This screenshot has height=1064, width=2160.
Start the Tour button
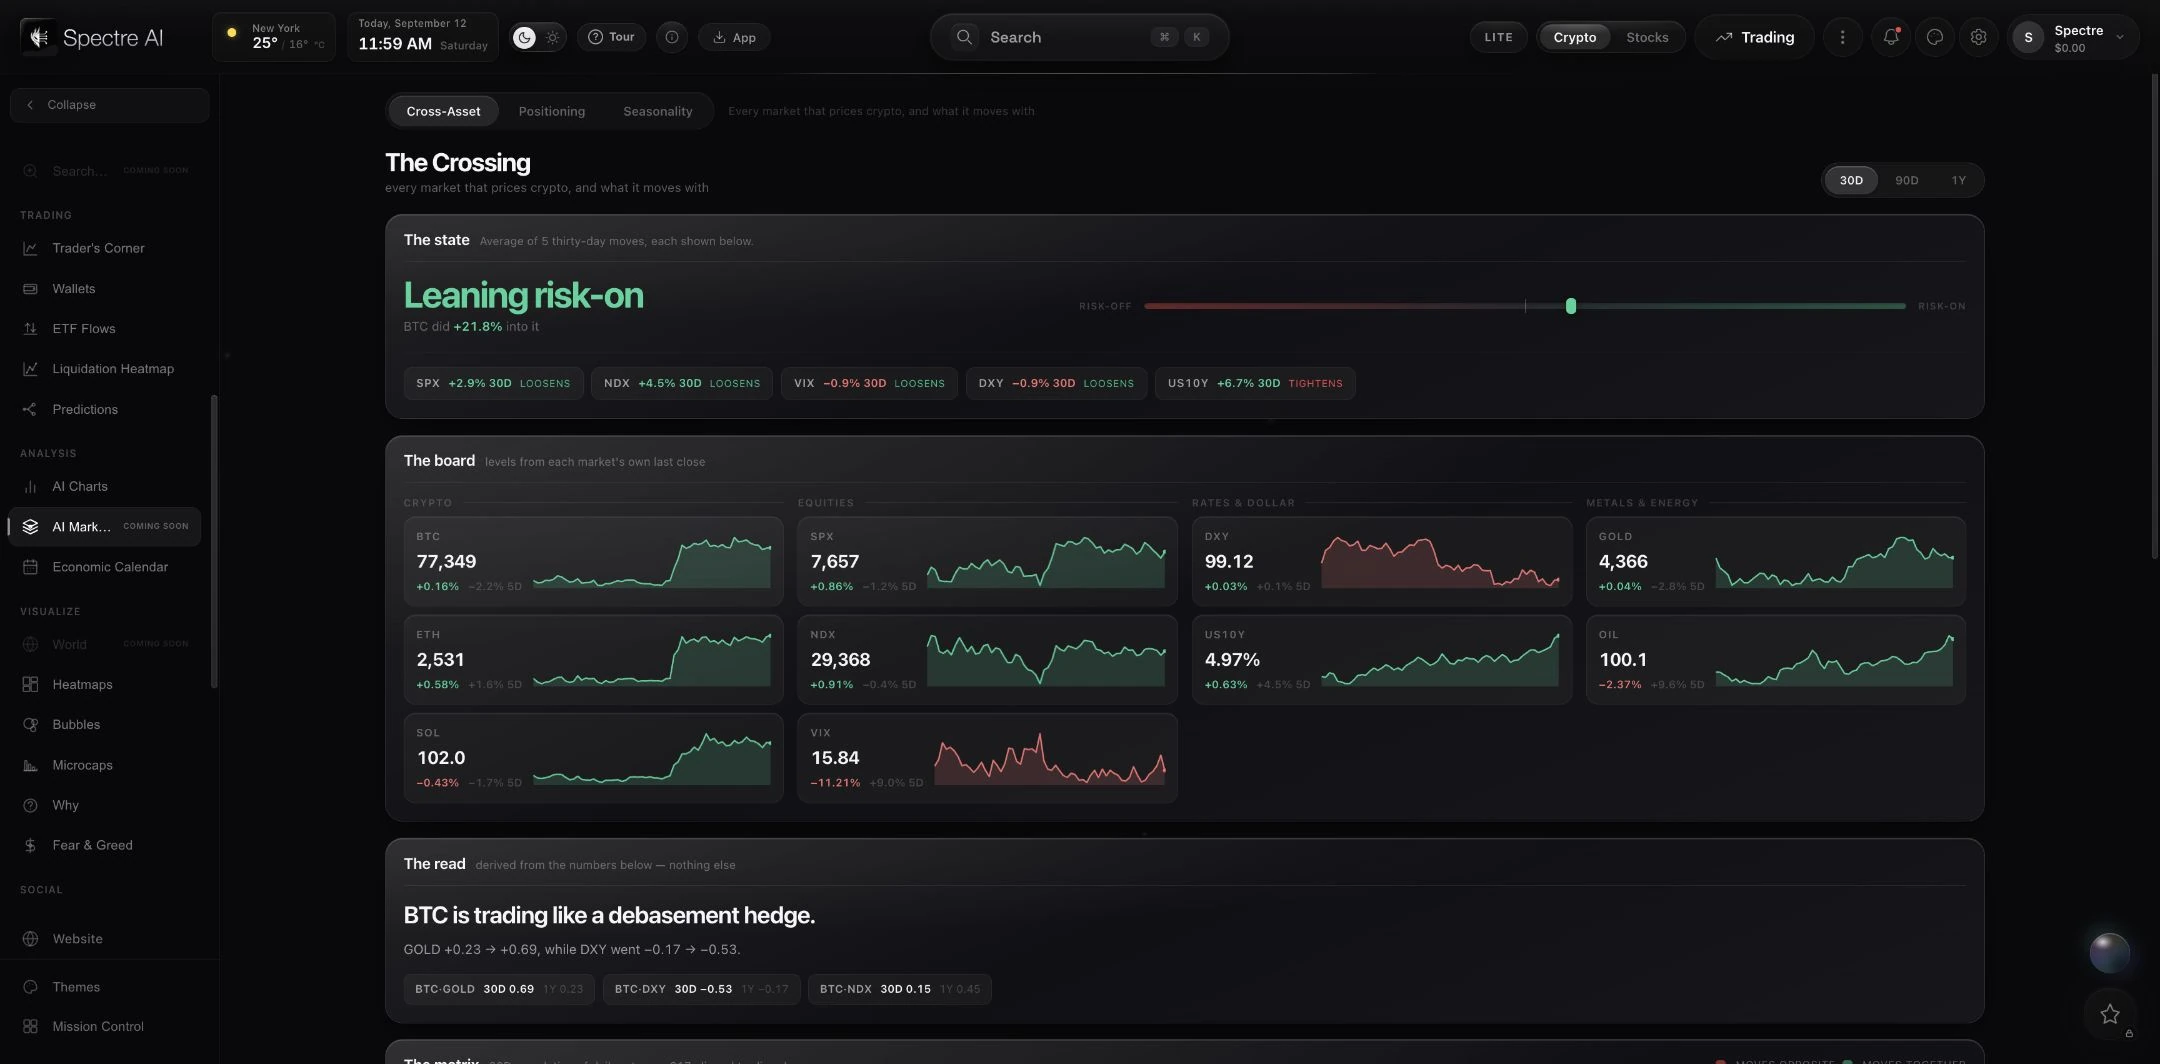(611, 37)
